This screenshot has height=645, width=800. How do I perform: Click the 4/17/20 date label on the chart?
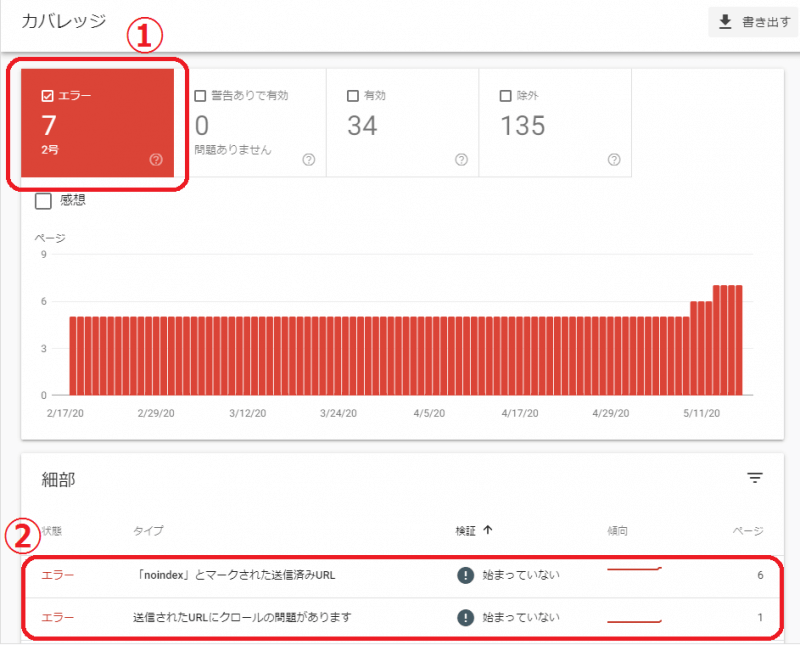(520, 413)
